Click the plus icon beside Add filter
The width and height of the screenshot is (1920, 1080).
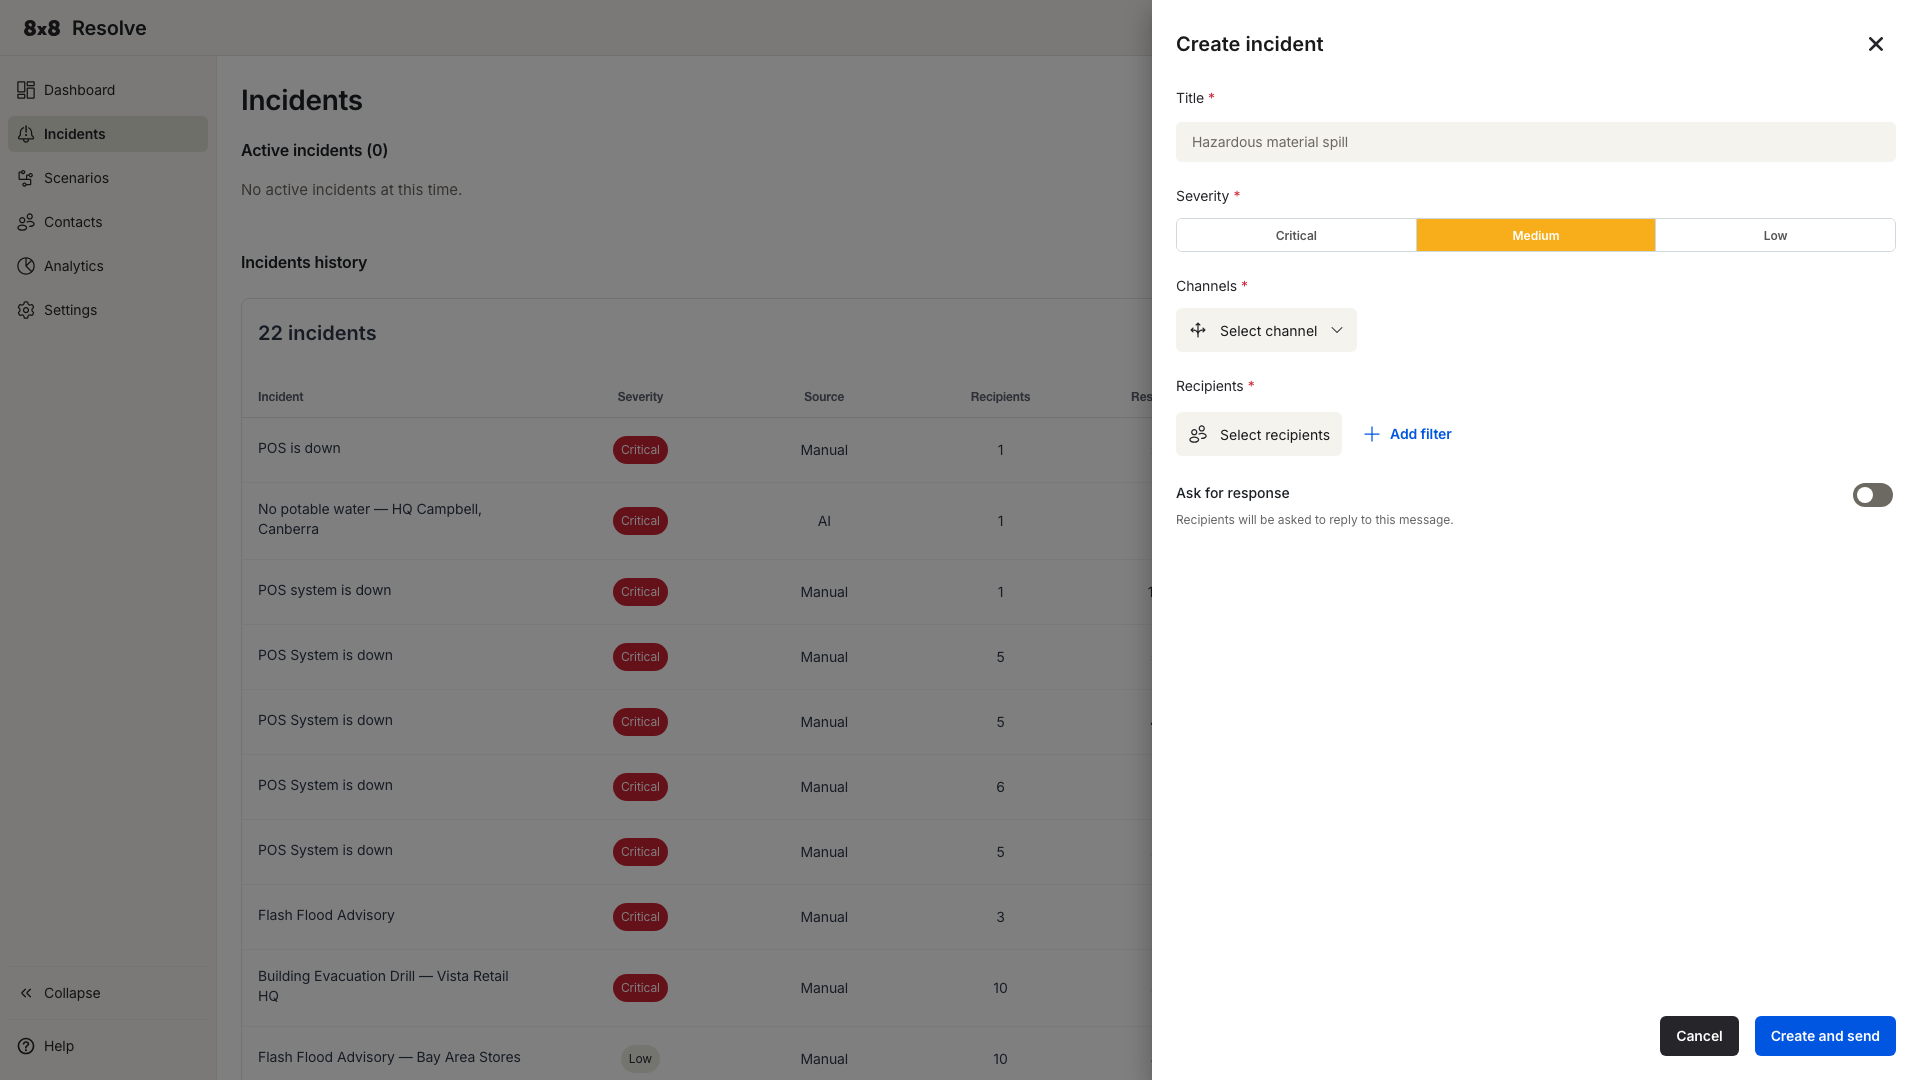1372,434
